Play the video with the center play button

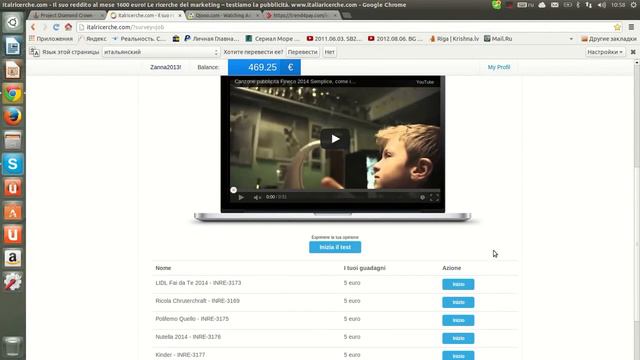click(x=335, y=139)
